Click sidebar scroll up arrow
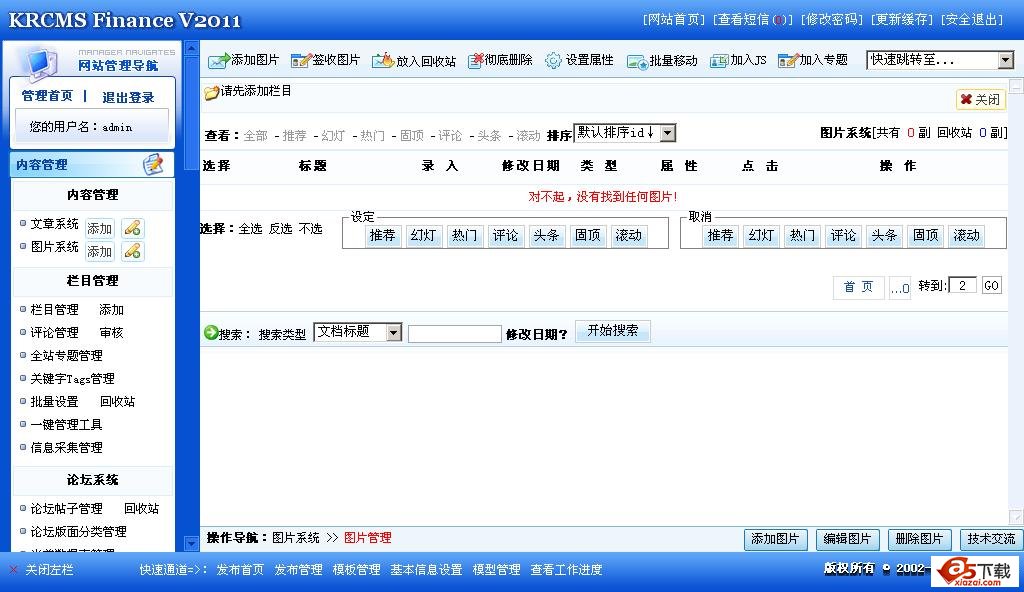 tap(191, 48)
